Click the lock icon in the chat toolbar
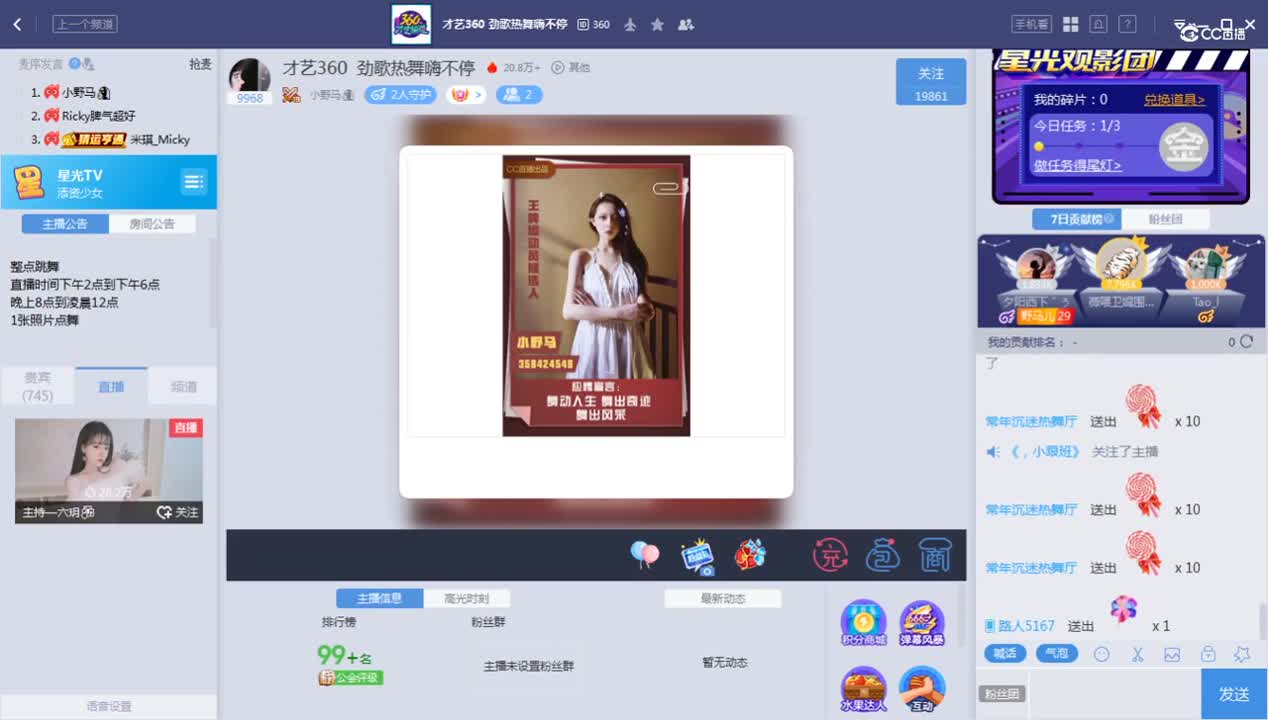 coord(1208,654)
